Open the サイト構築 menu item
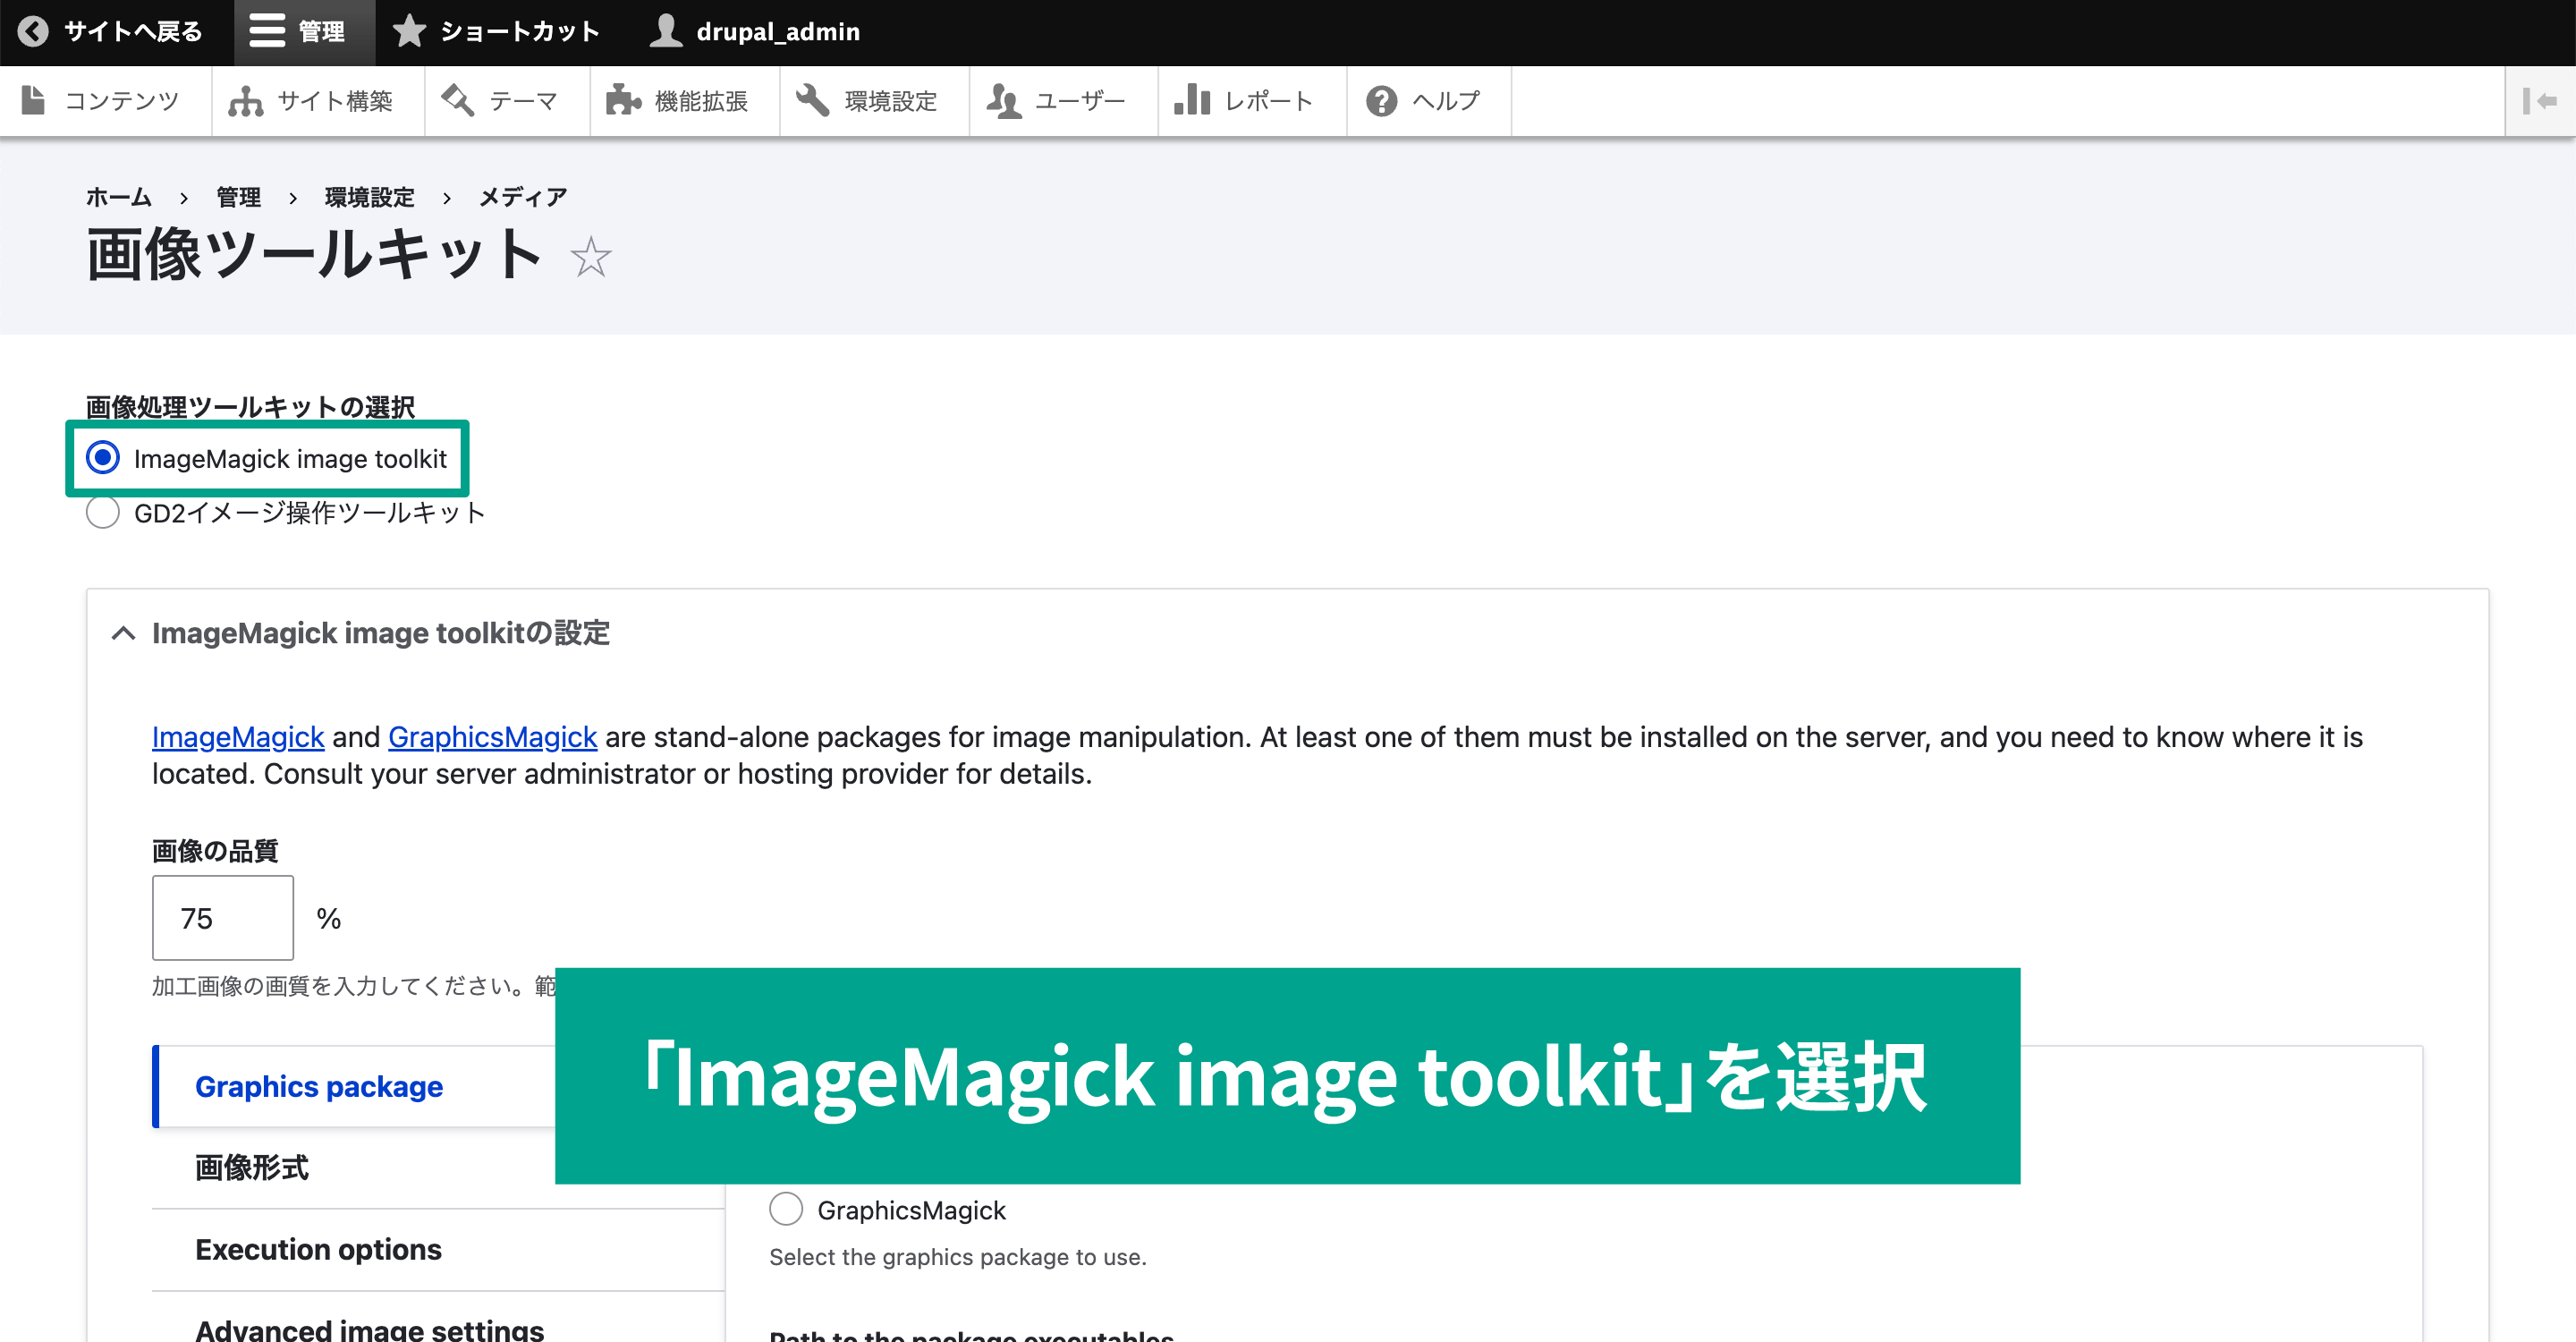Viewport: 2576px width, 1342px height. [318, 100]
